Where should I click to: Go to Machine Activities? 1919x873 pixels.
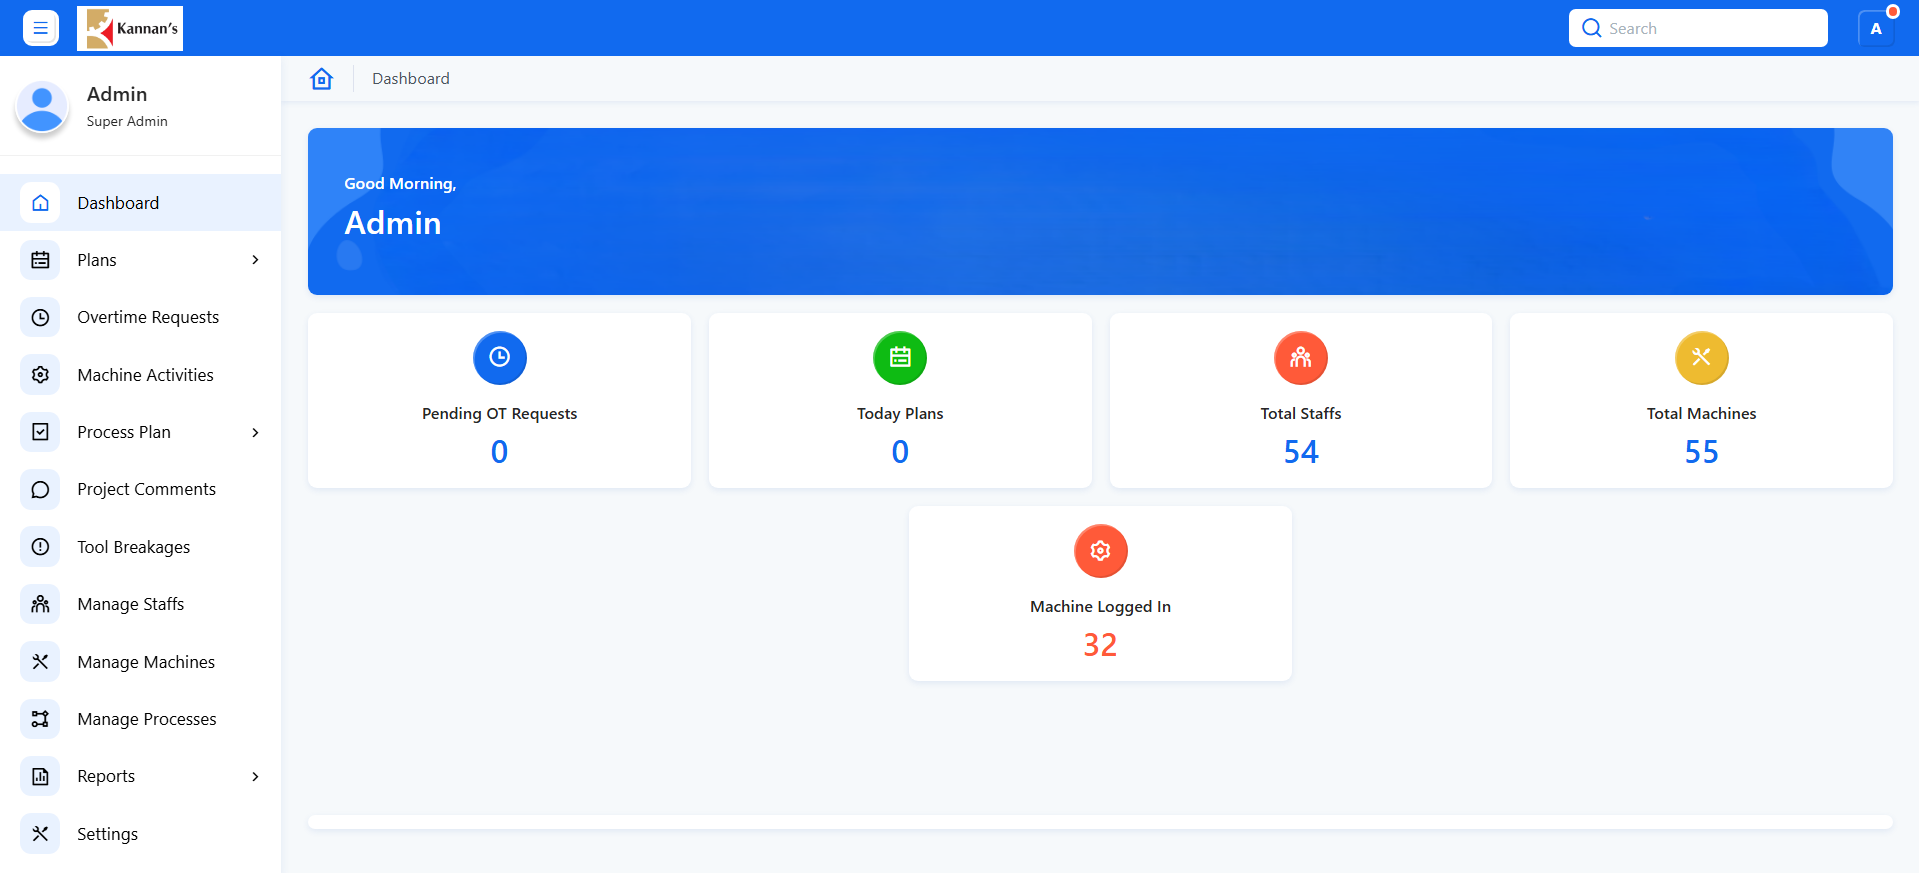140,375
